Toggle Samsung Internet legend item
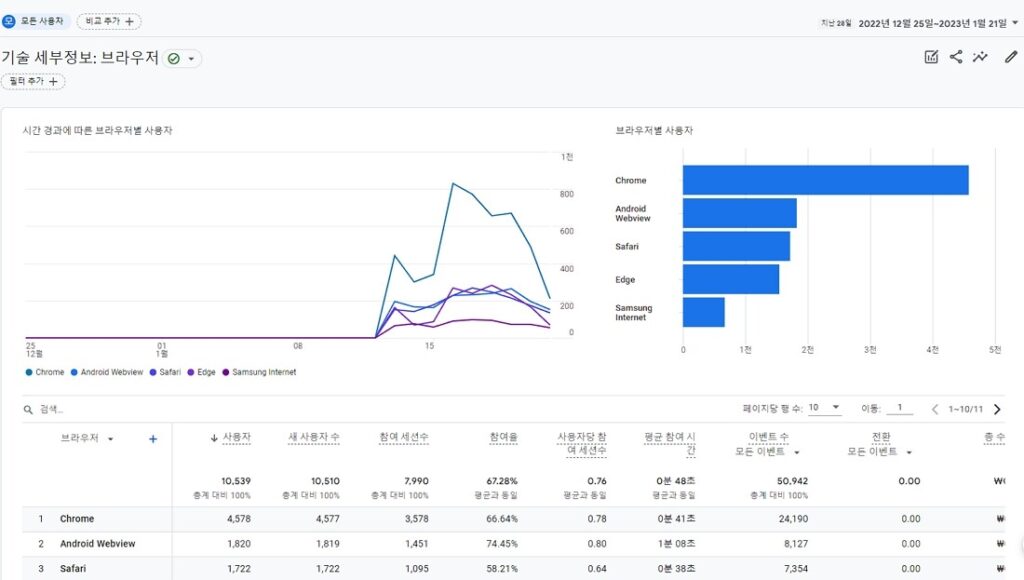 (259, 372)
